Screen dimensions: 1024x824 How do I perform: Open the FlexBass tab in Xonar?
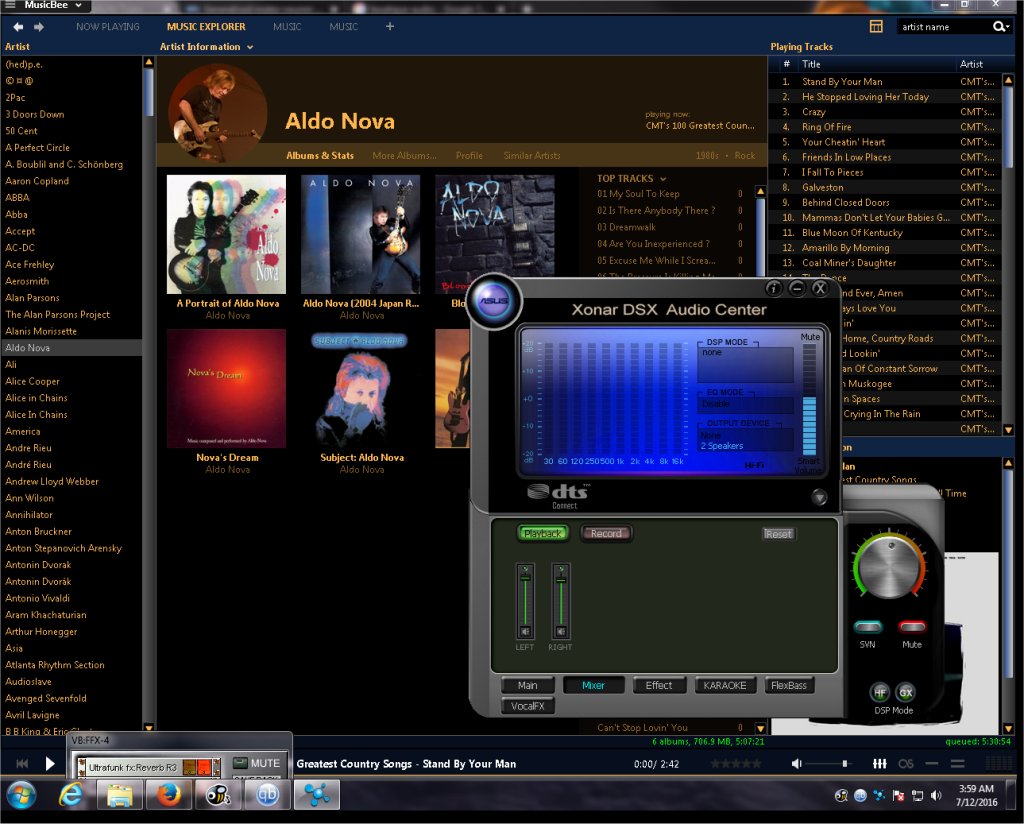coord(788,685)
